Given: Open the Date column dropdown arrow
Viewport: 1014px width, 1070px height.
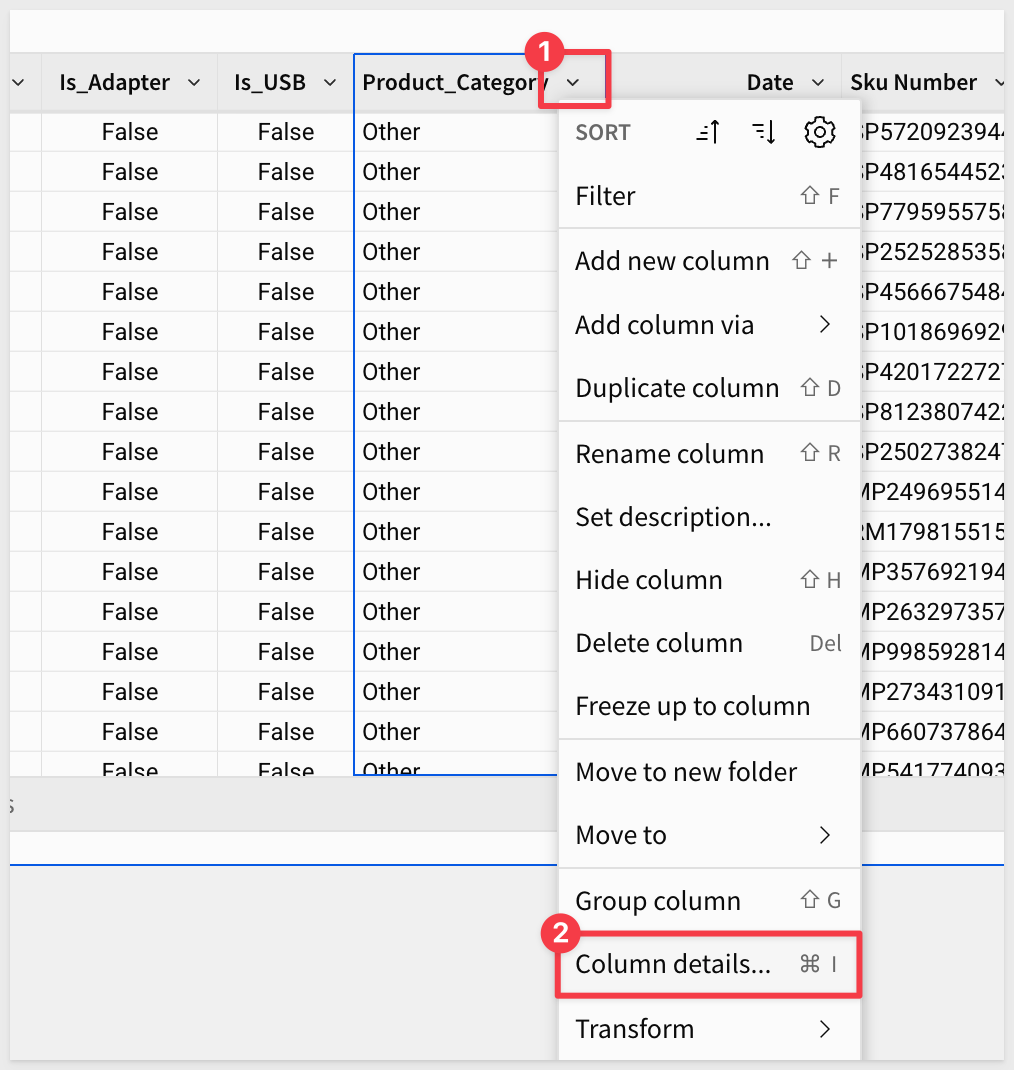Looking at the screenshot, I should coord(818,83).
